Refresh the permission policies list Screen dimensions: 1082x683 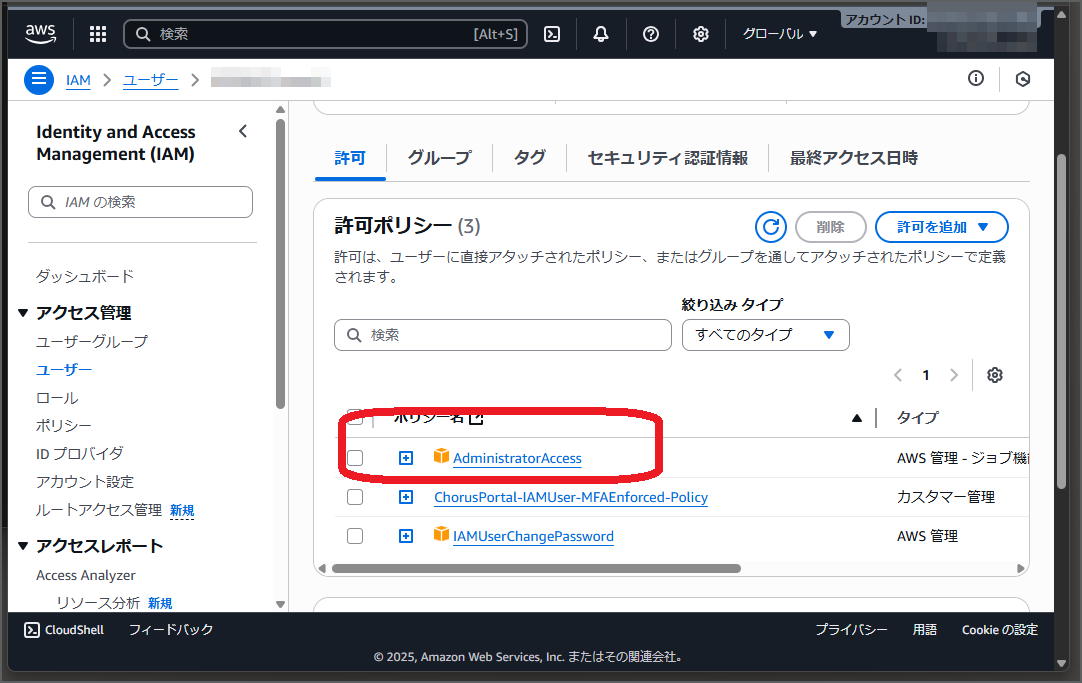pos(771,227)
